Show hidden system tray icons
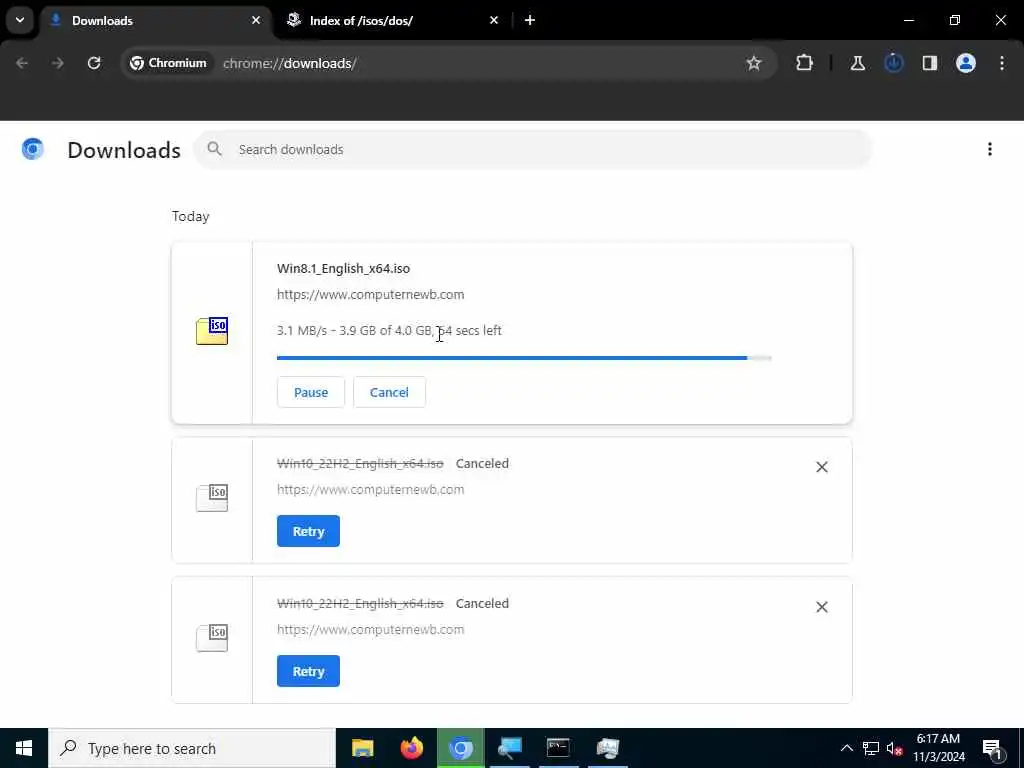Screen dimensions: 1024x768 point(846,748)
